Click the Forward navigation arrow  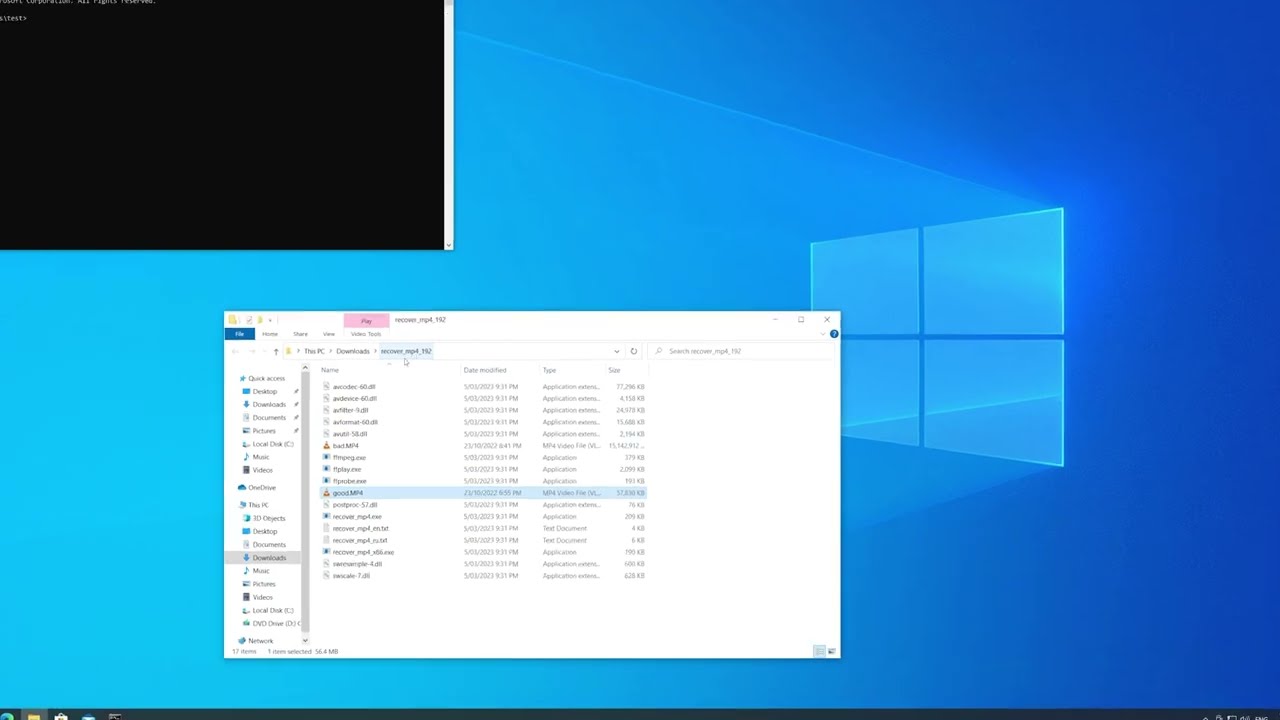click(250, 351)
